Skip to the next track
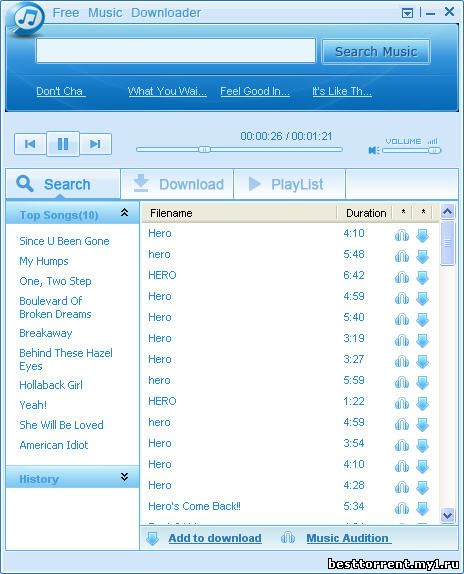Image resolution: width=464 pixels, height=574 pixels. point(96,144)
